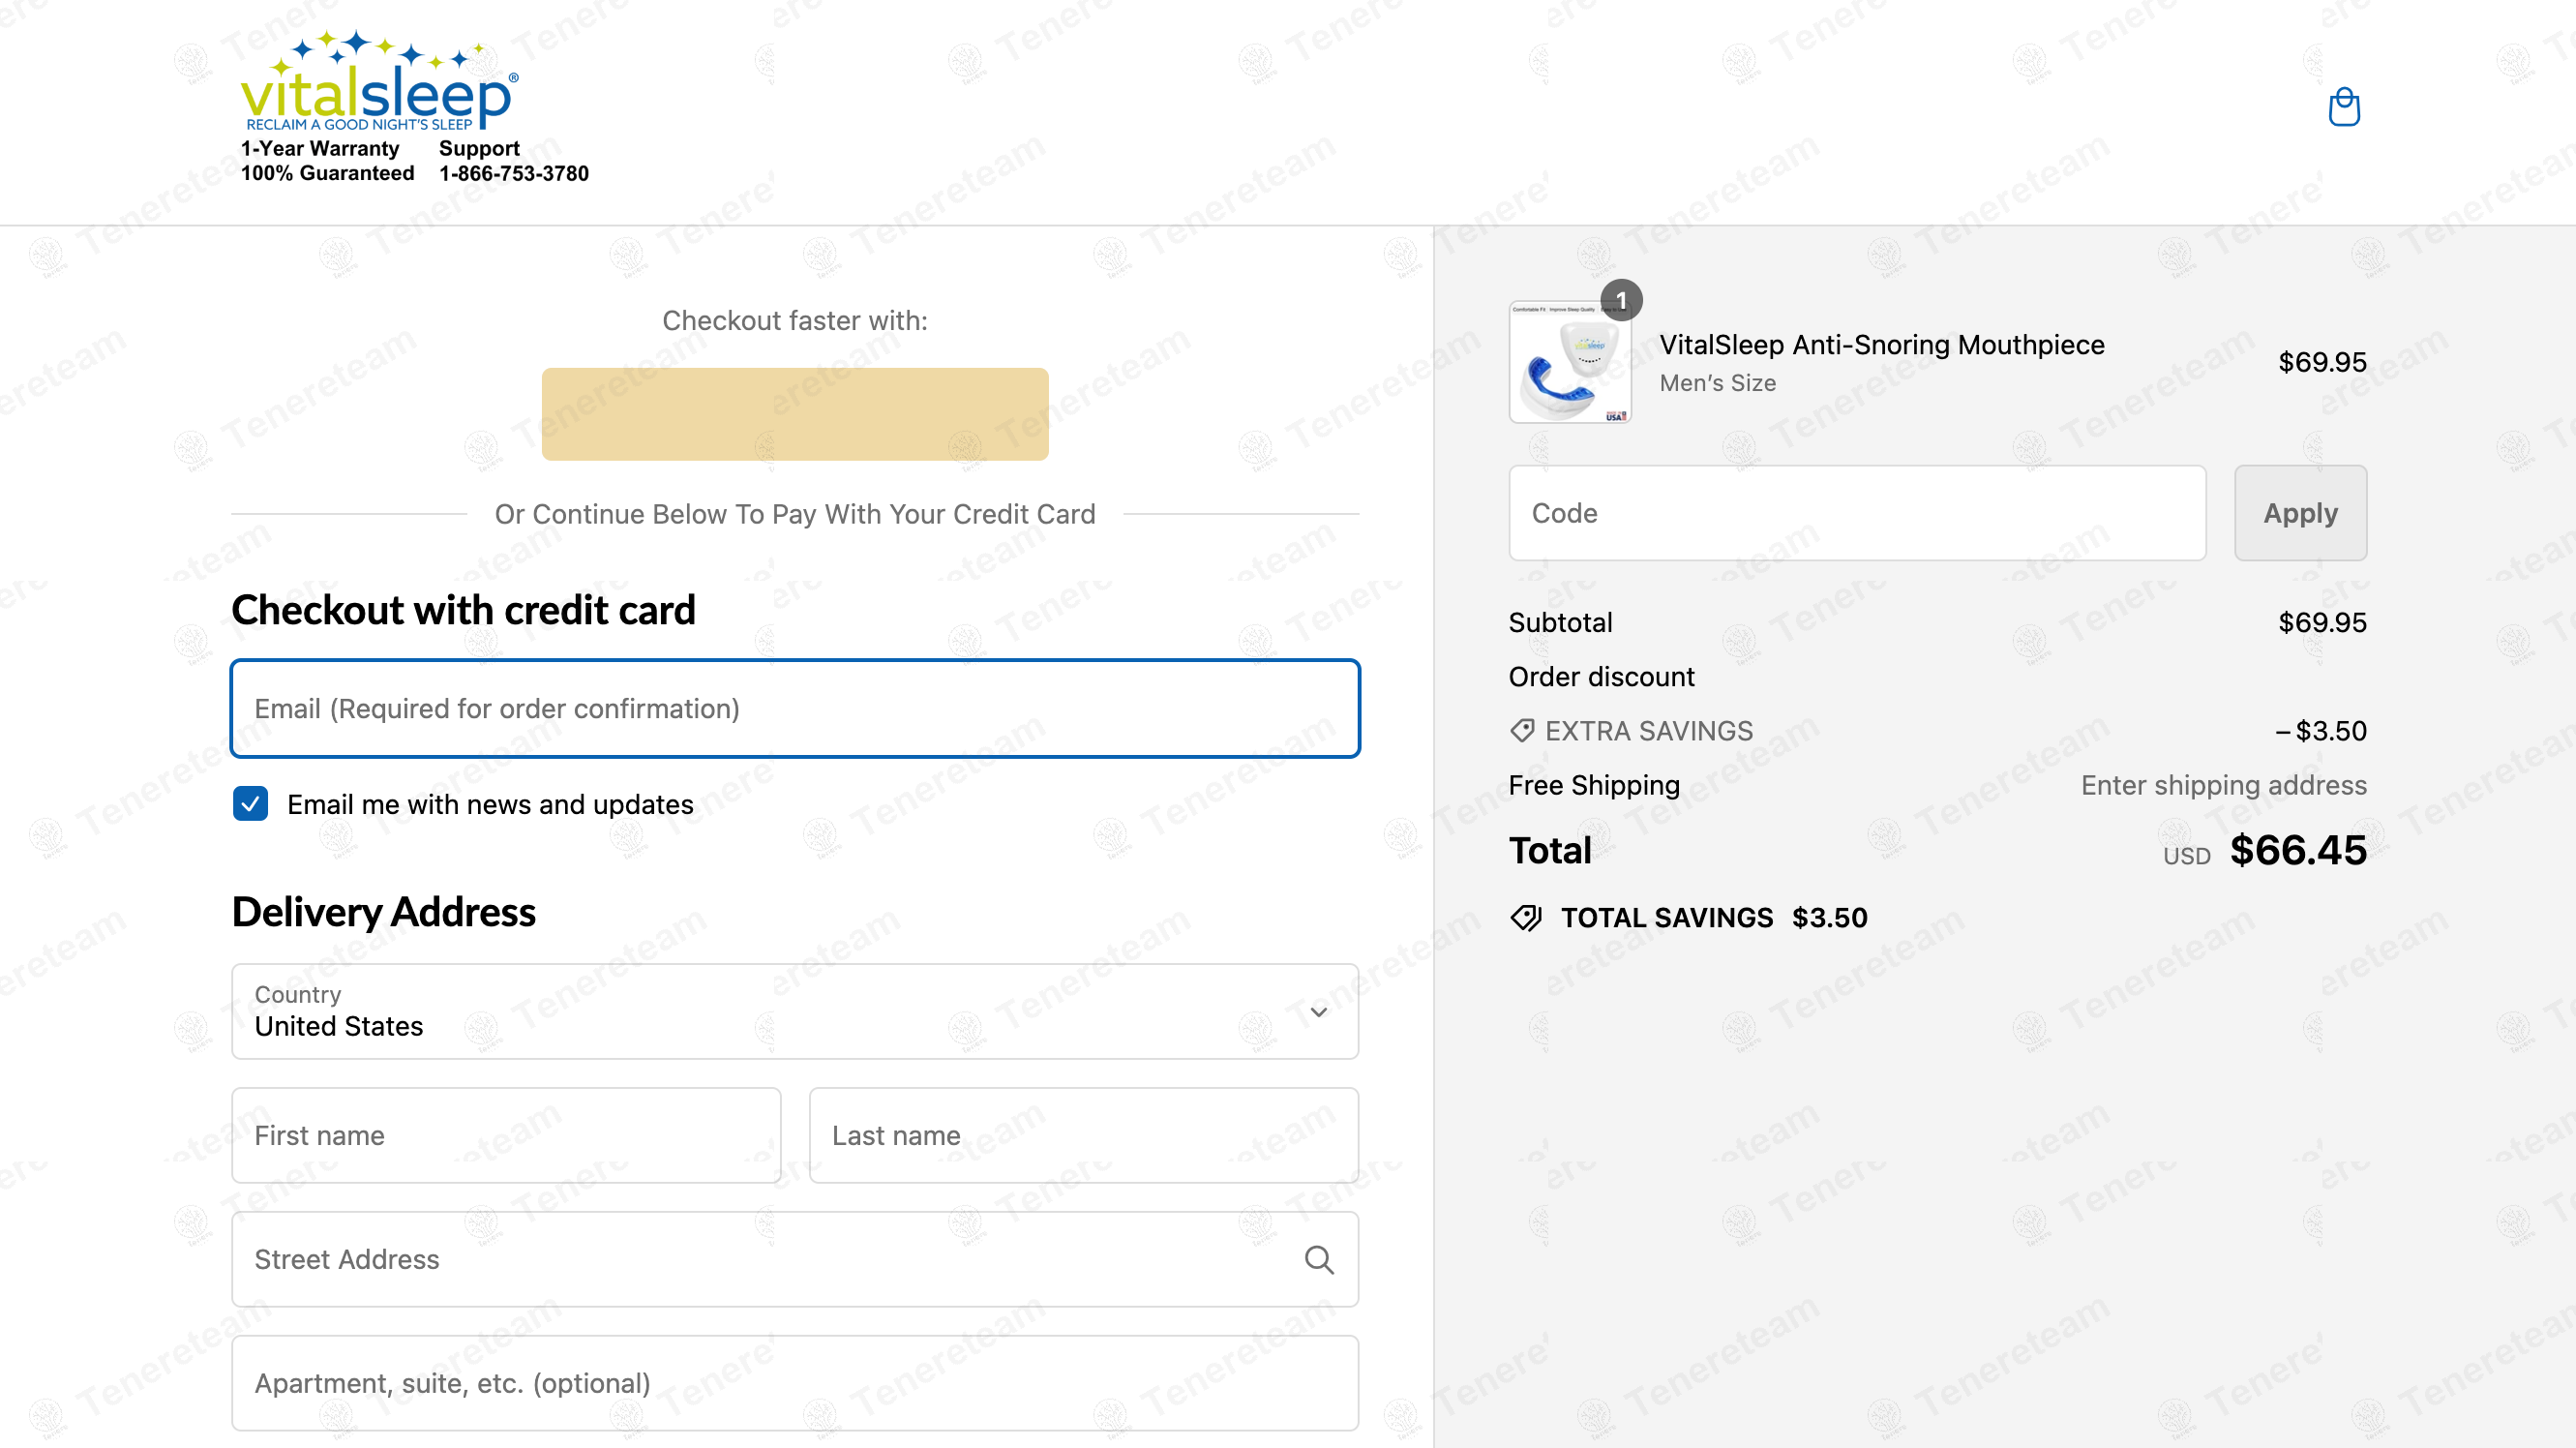The height and width of the screenshot is (1448, 2576).
Task: Click the EXTRA SAVINGS discount tag icon
Action: (1522, 731)
